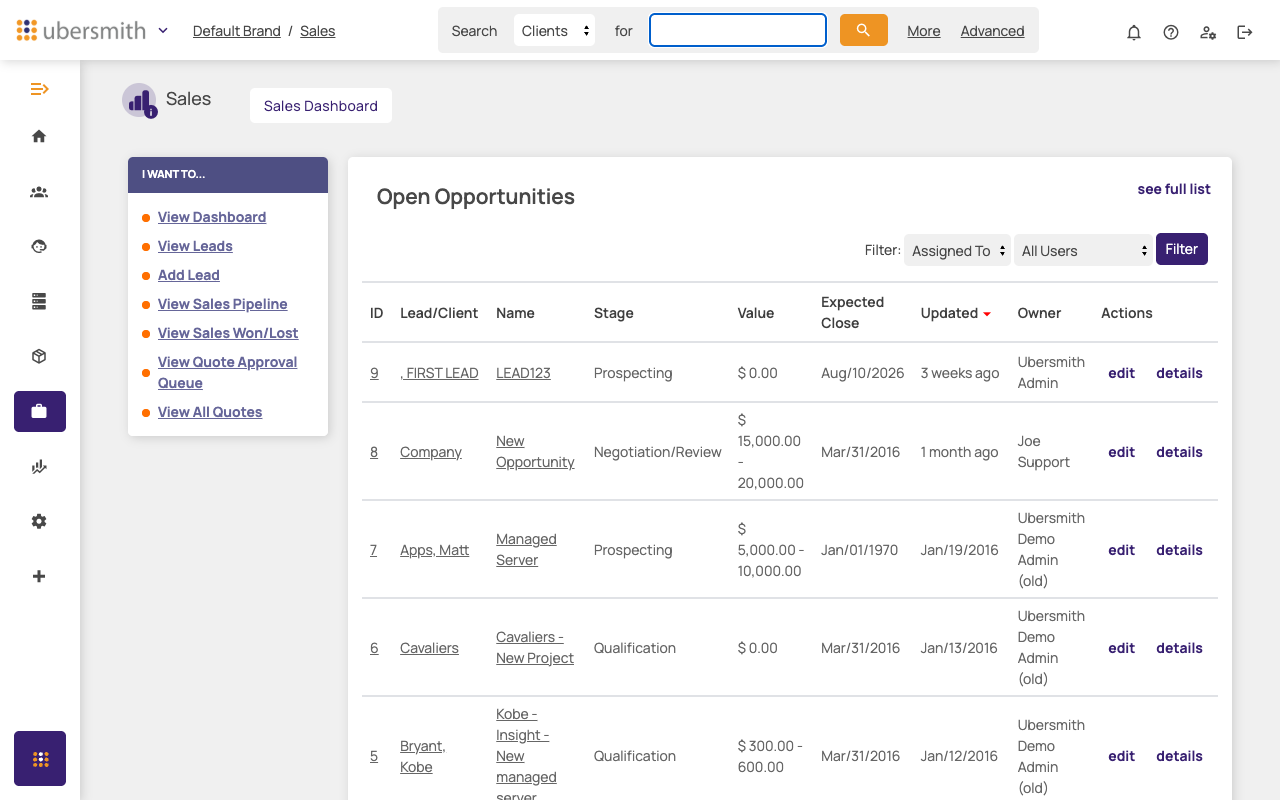Open the Services box sidebar icon
The width and height of the screenshot is (1280, 800).
pyautogui.click(x=39, y=356)
